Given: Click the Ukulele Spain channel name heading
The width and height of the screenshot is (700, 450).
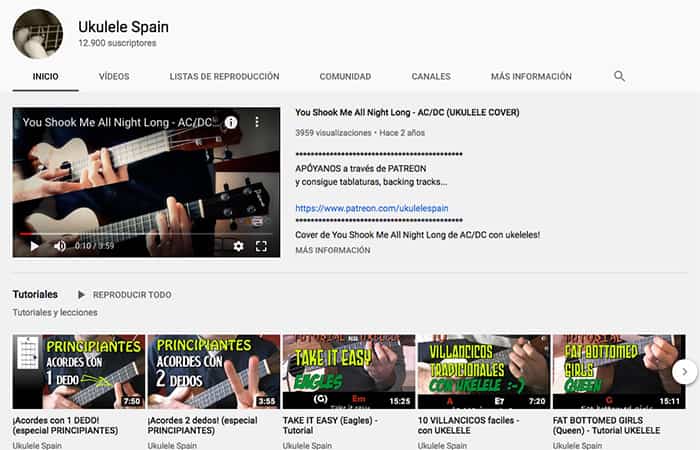Looking at the screenshot, I should (x=123, y=27).
